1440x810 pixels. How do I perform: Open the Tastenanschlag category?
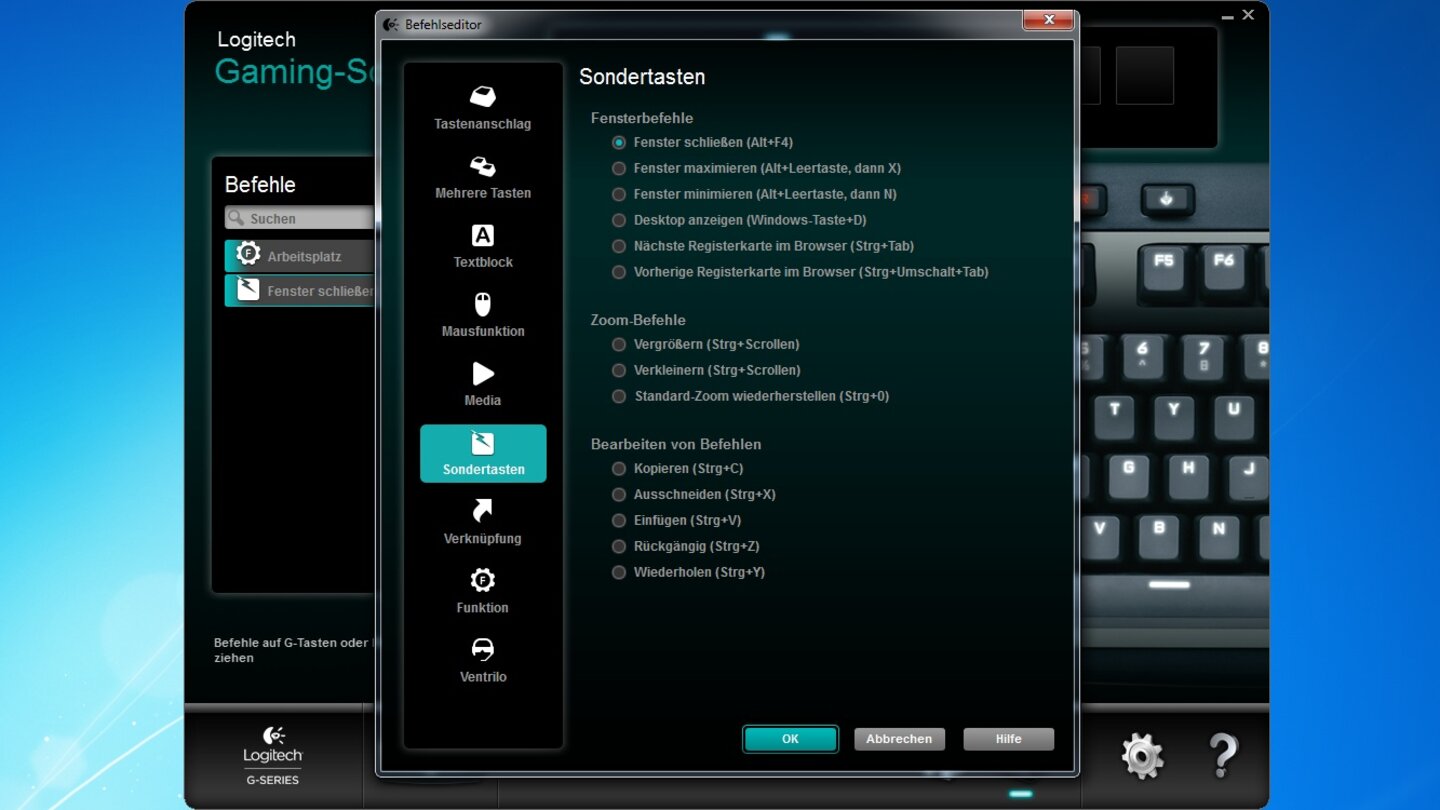click(x=483, y=108)
